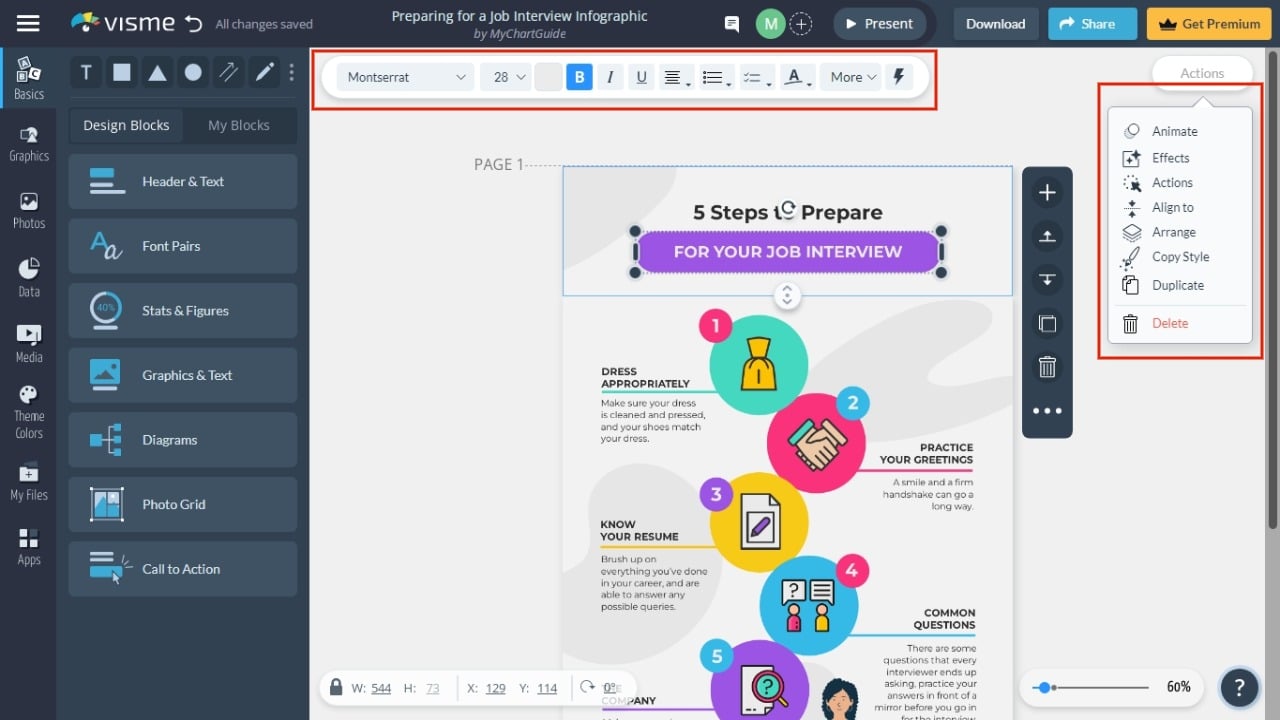Open the comments icon
1280x720 pixels.
[x=732, y=24]
